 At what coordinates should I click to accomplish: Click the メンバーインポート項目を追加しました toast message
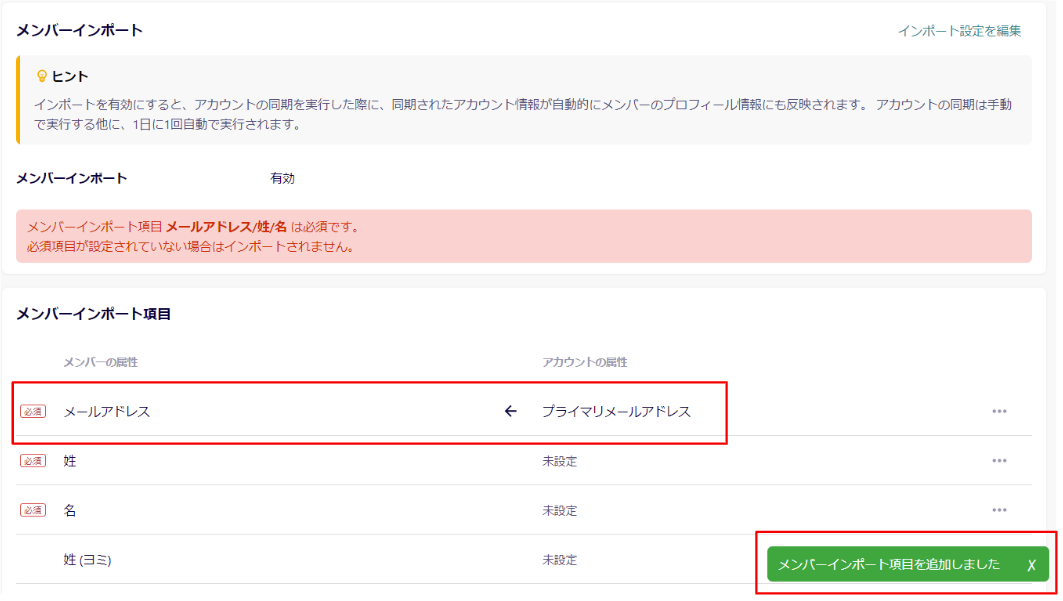889,564
